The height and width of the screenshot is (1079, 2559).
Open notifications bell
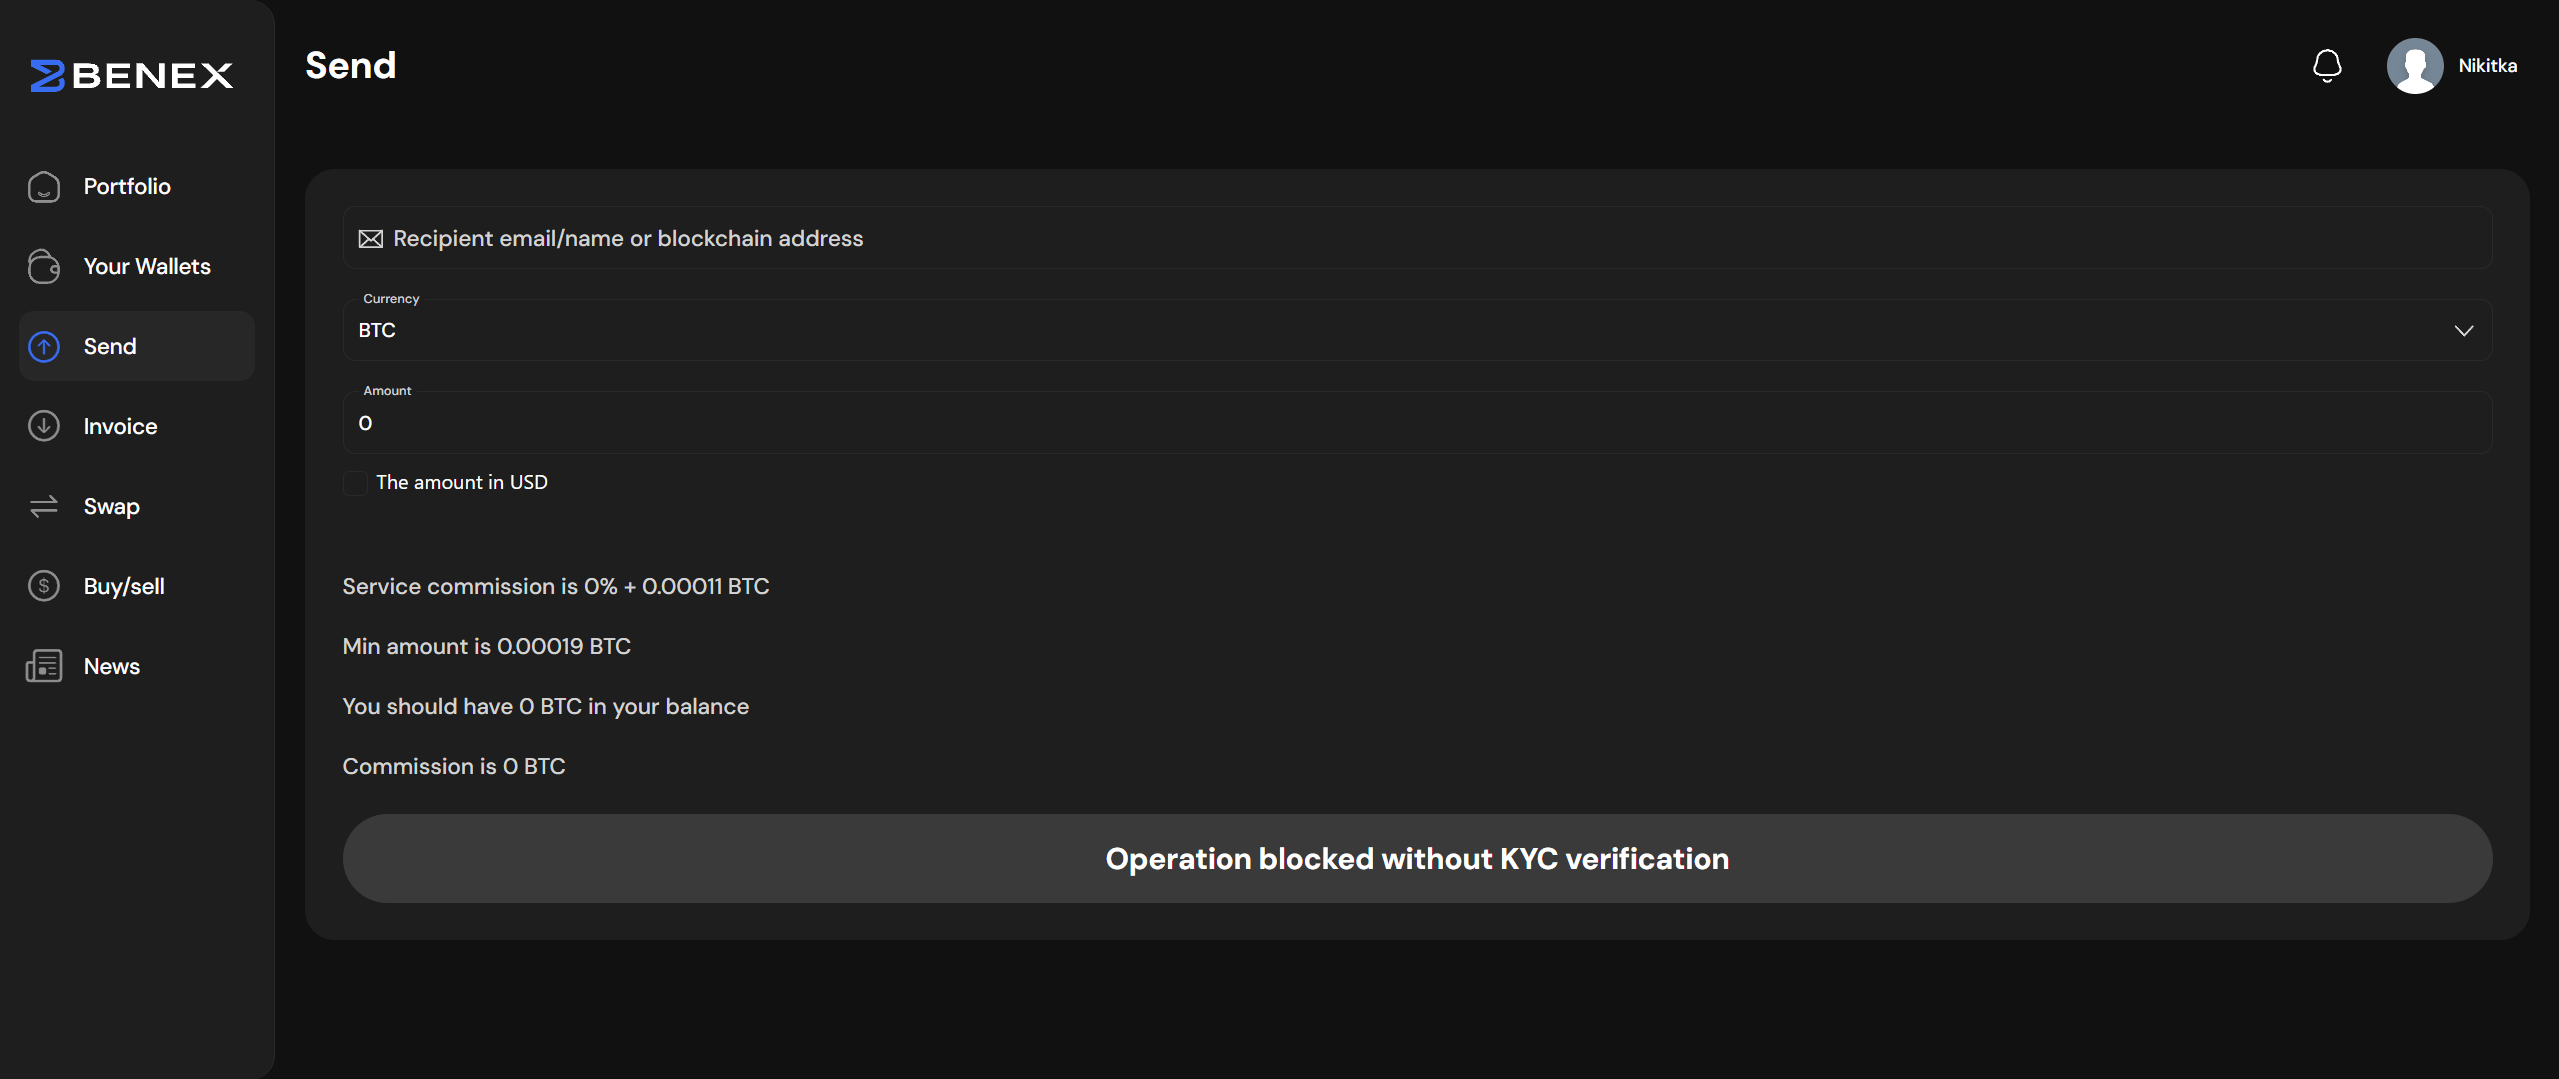[2327, 66]
